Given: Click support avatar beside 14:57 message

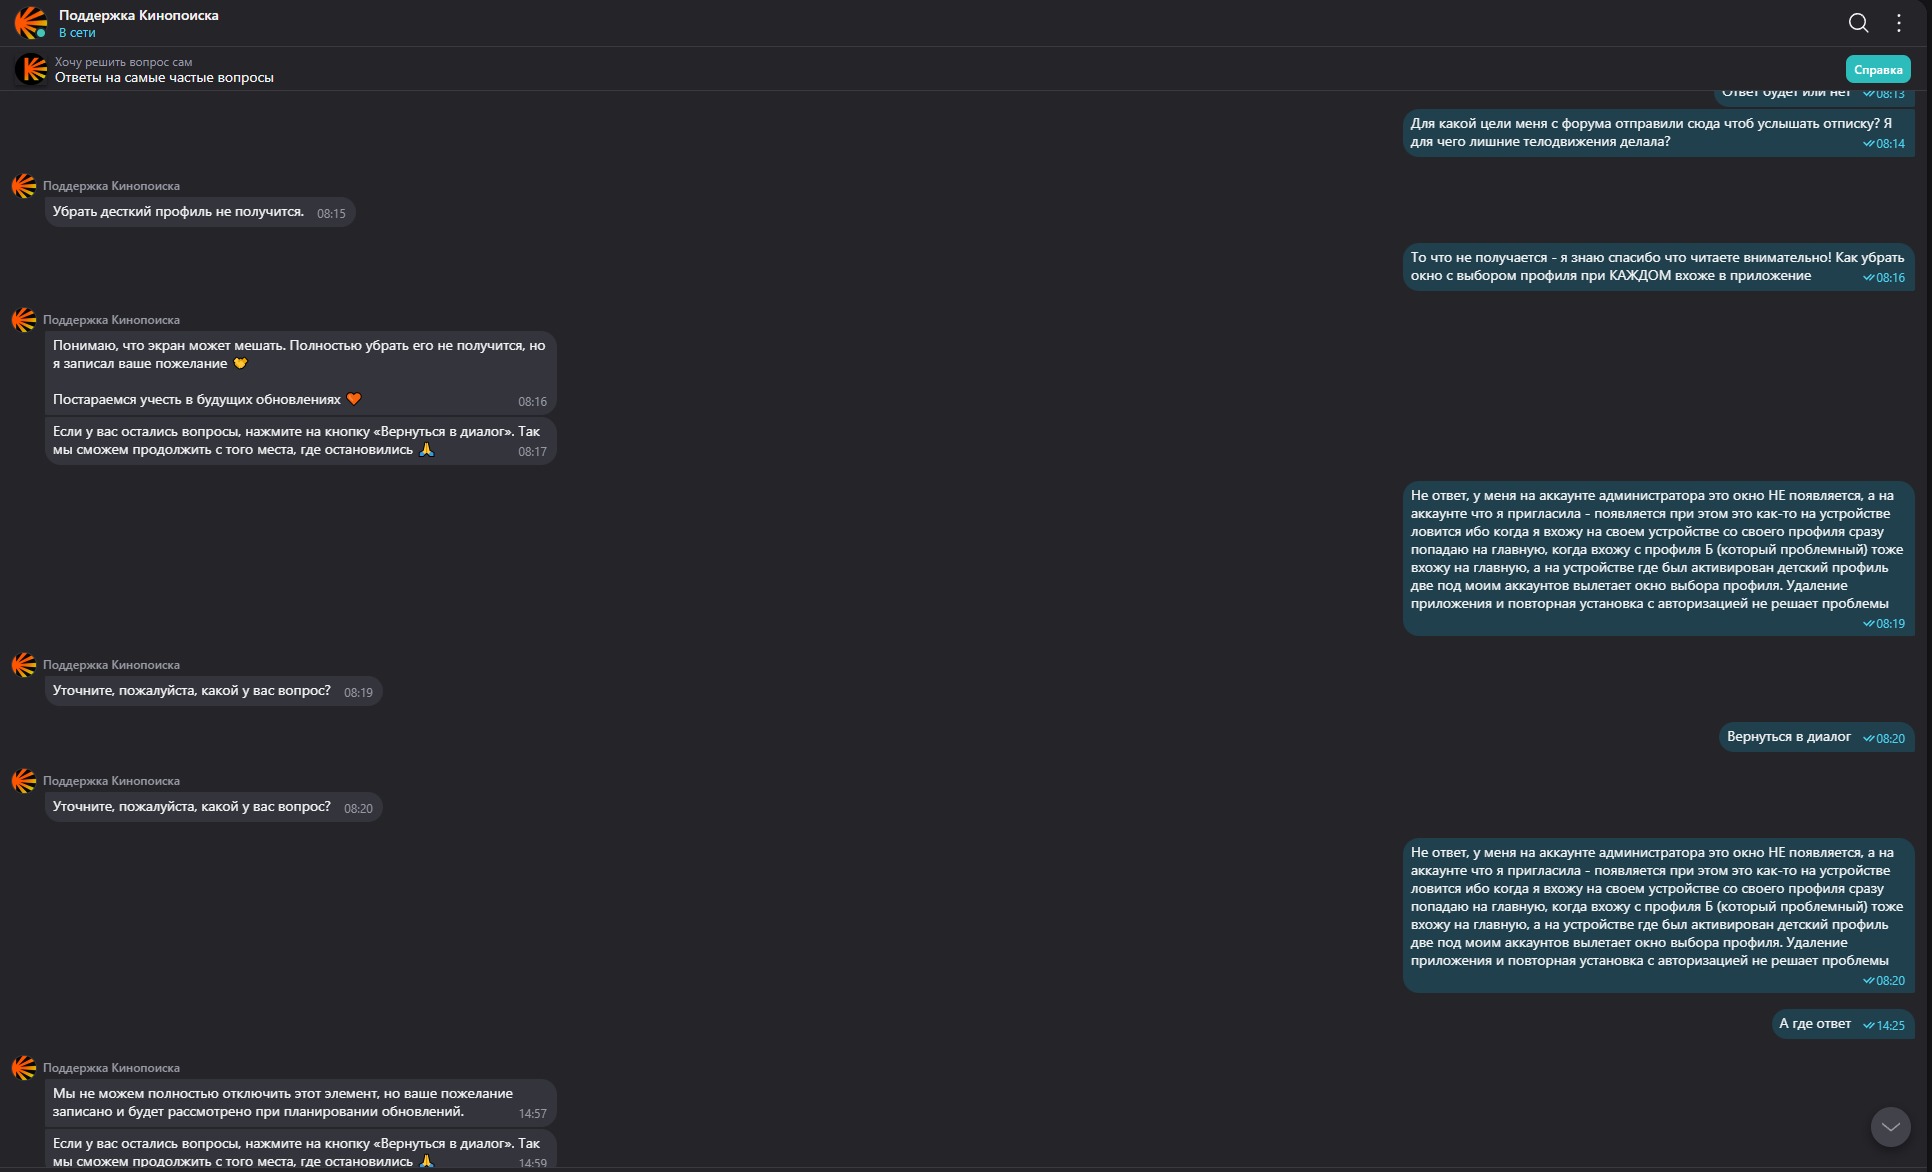Looking at the screenshot, I should 24,1068.
